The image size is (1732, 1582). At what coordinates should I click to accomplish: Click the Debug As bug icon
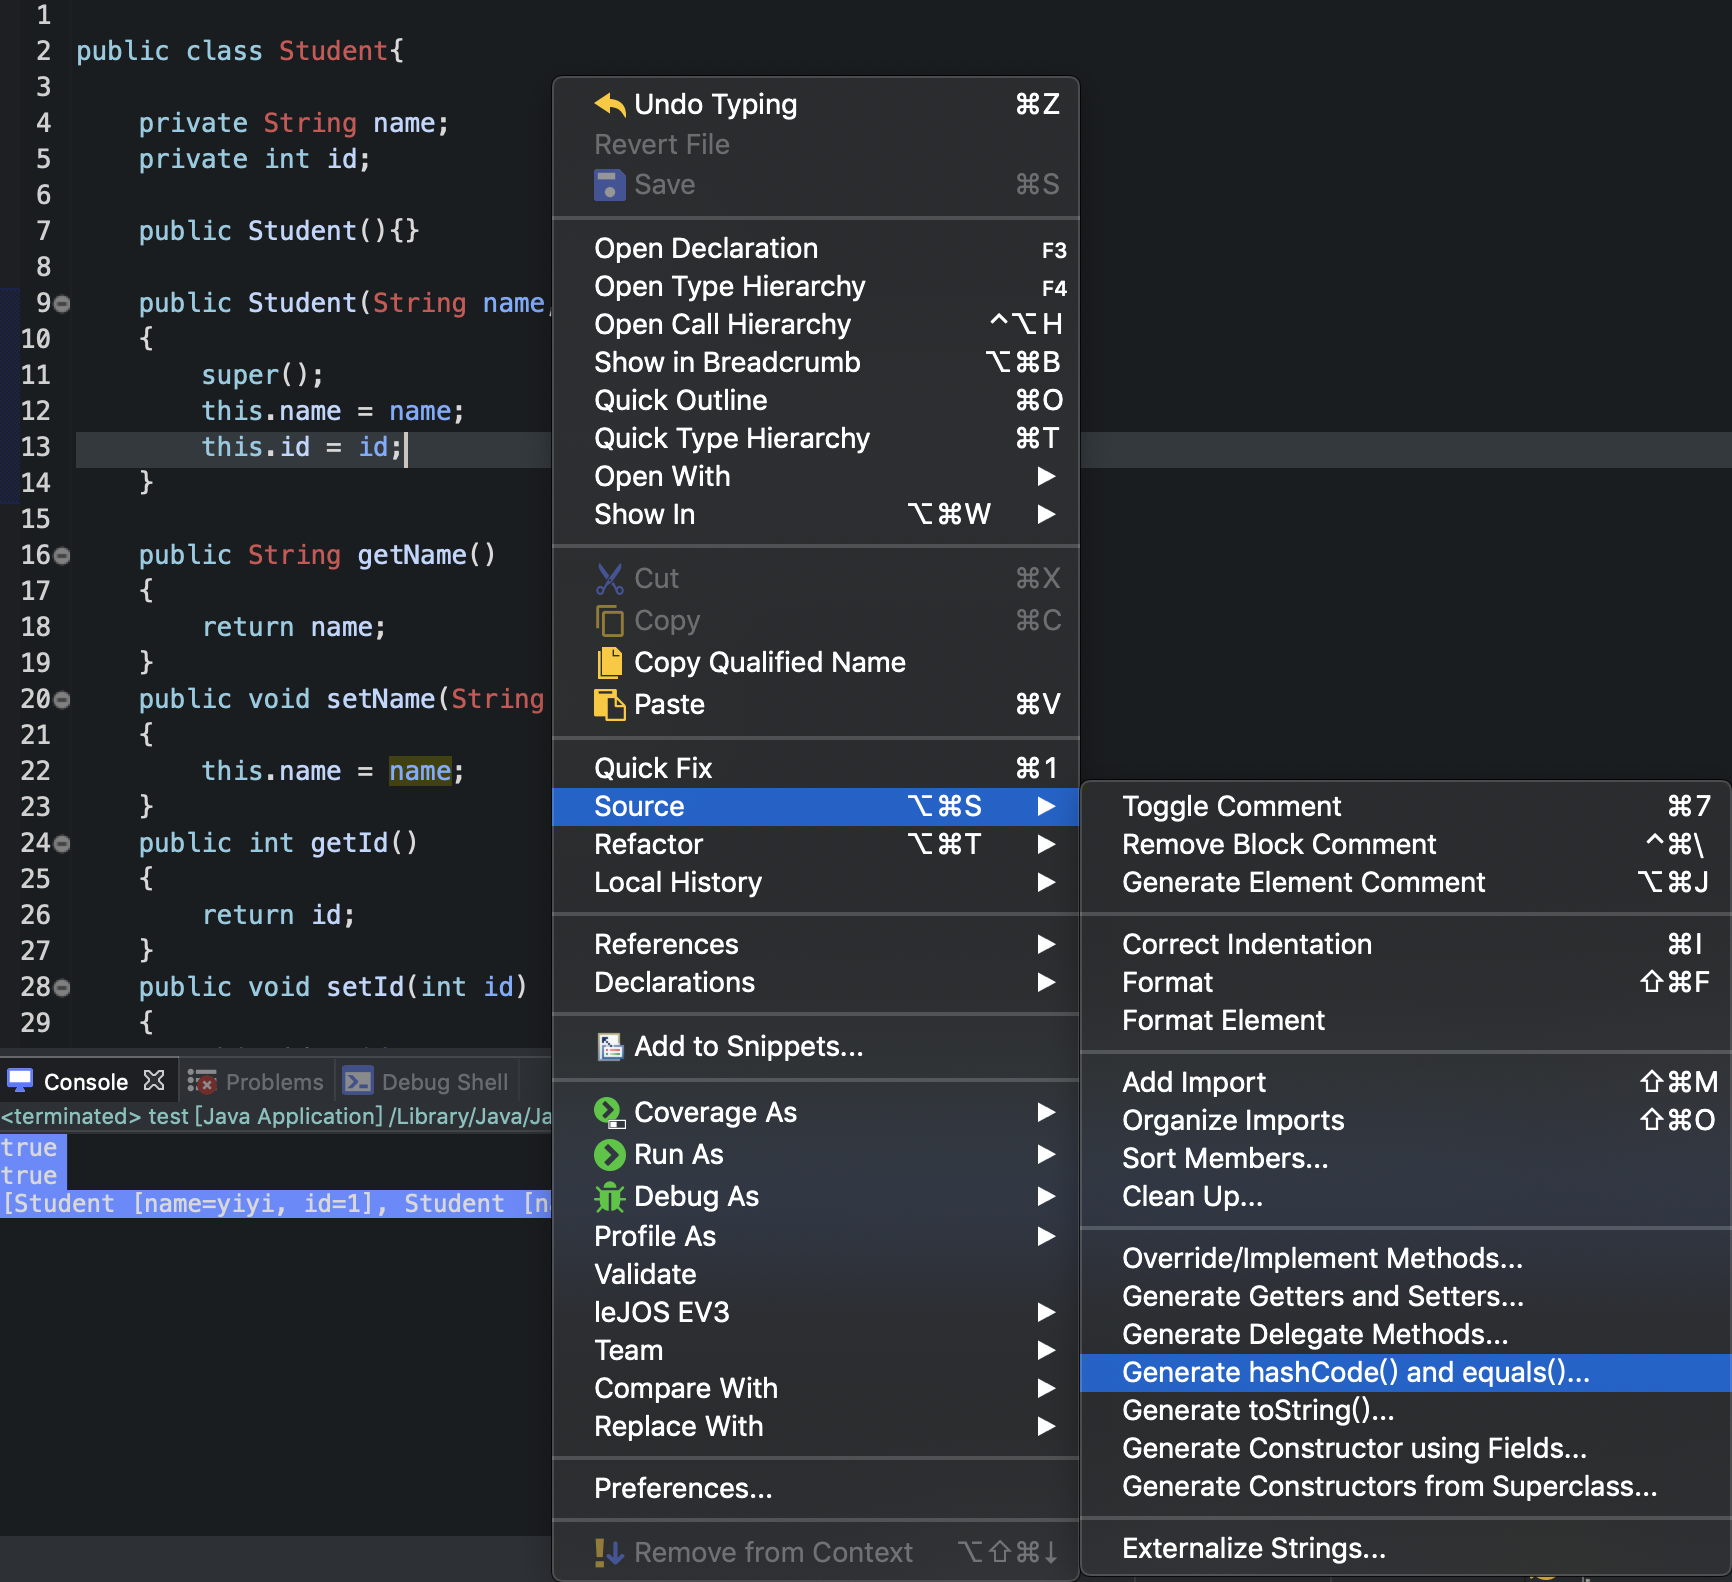pos(609,1196)
